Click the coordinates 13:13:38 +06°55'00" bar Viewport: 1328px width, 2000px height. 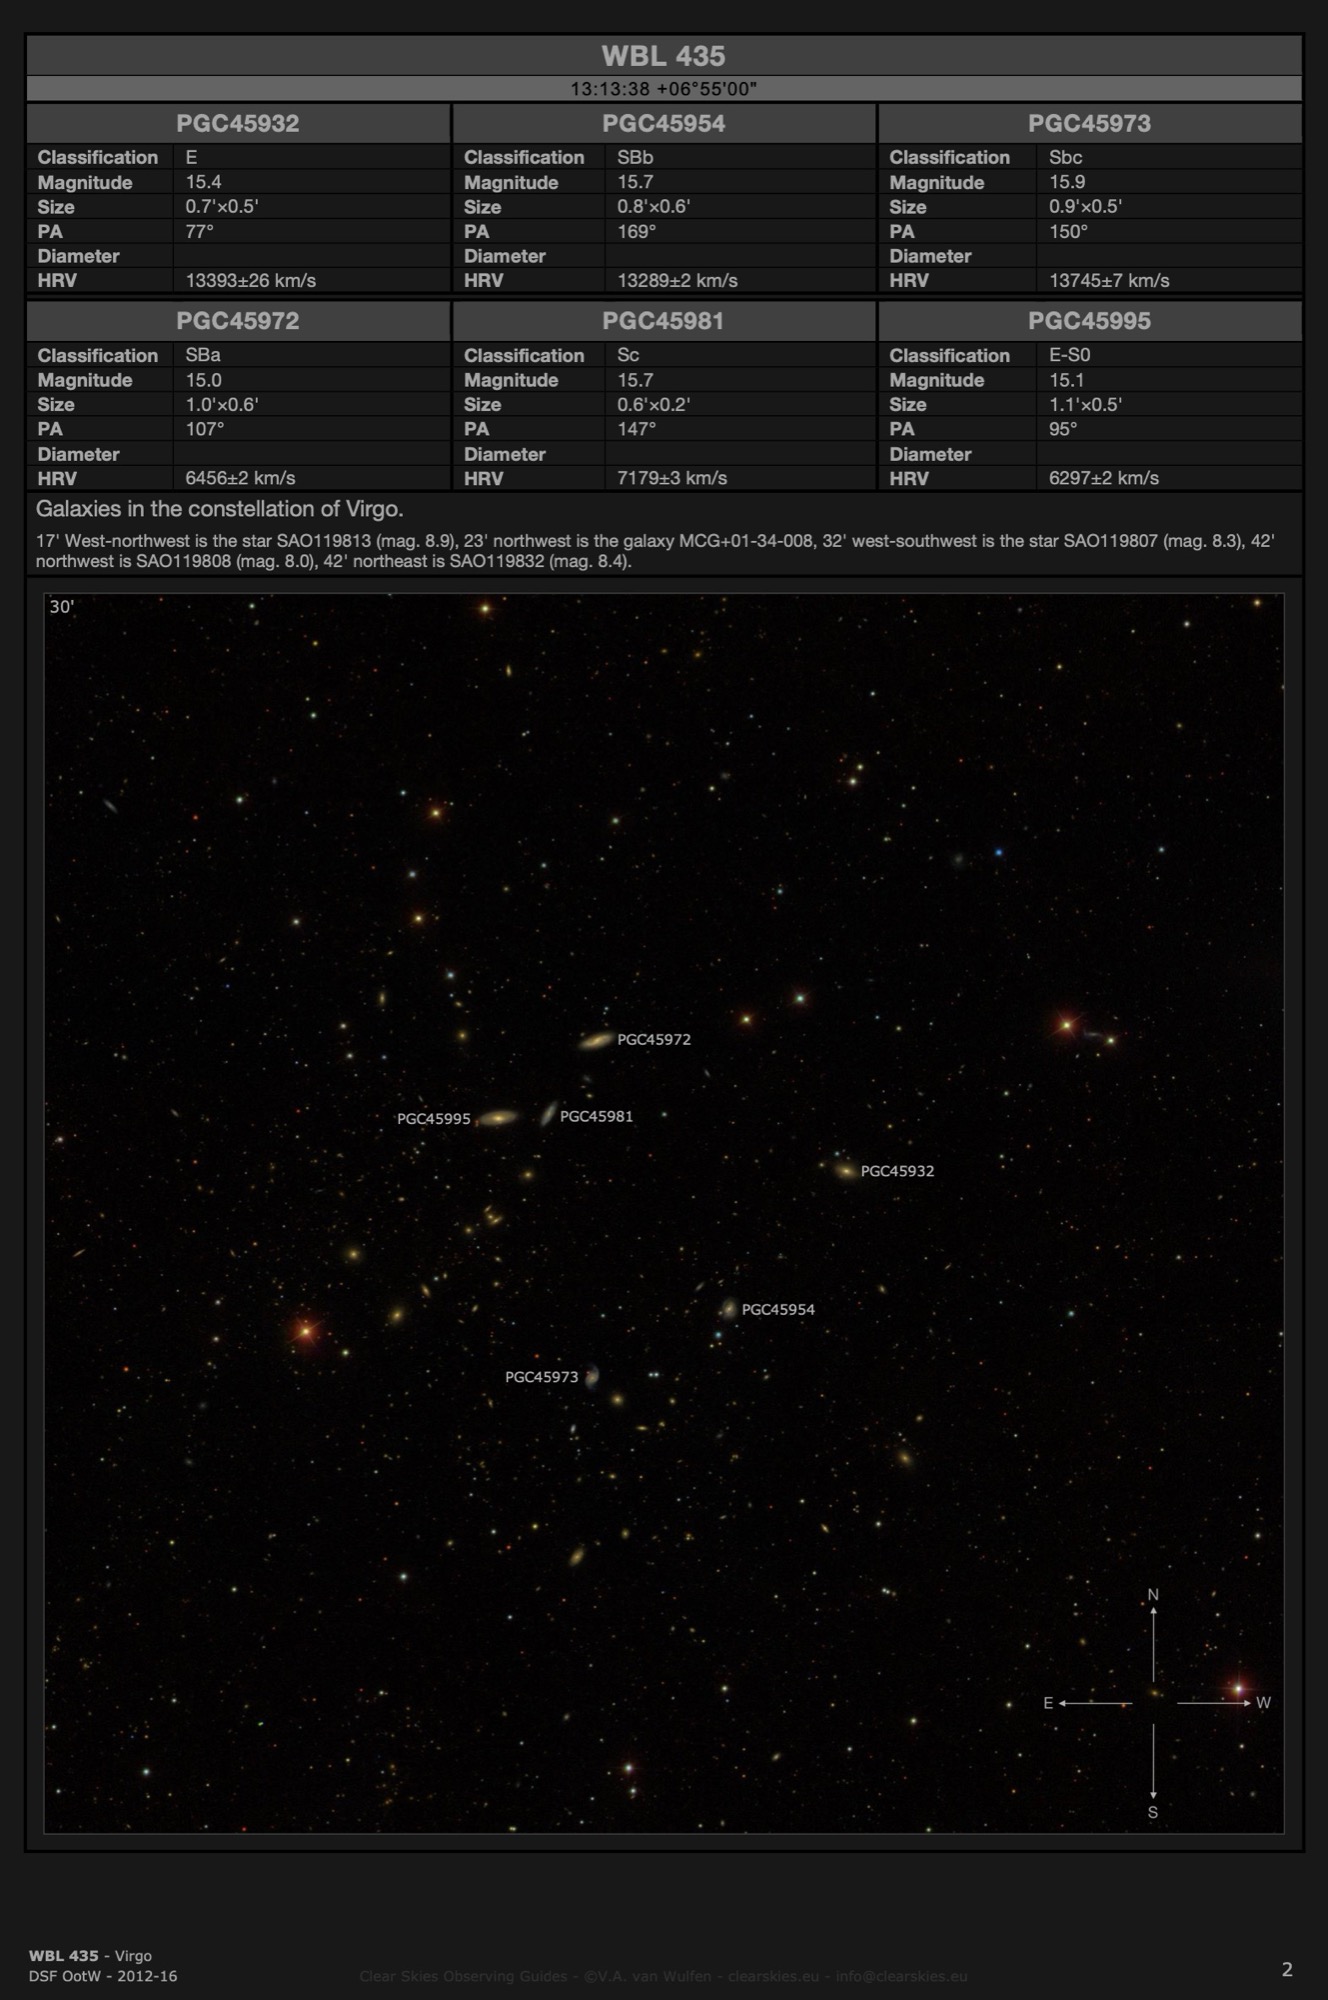[663, 89]
